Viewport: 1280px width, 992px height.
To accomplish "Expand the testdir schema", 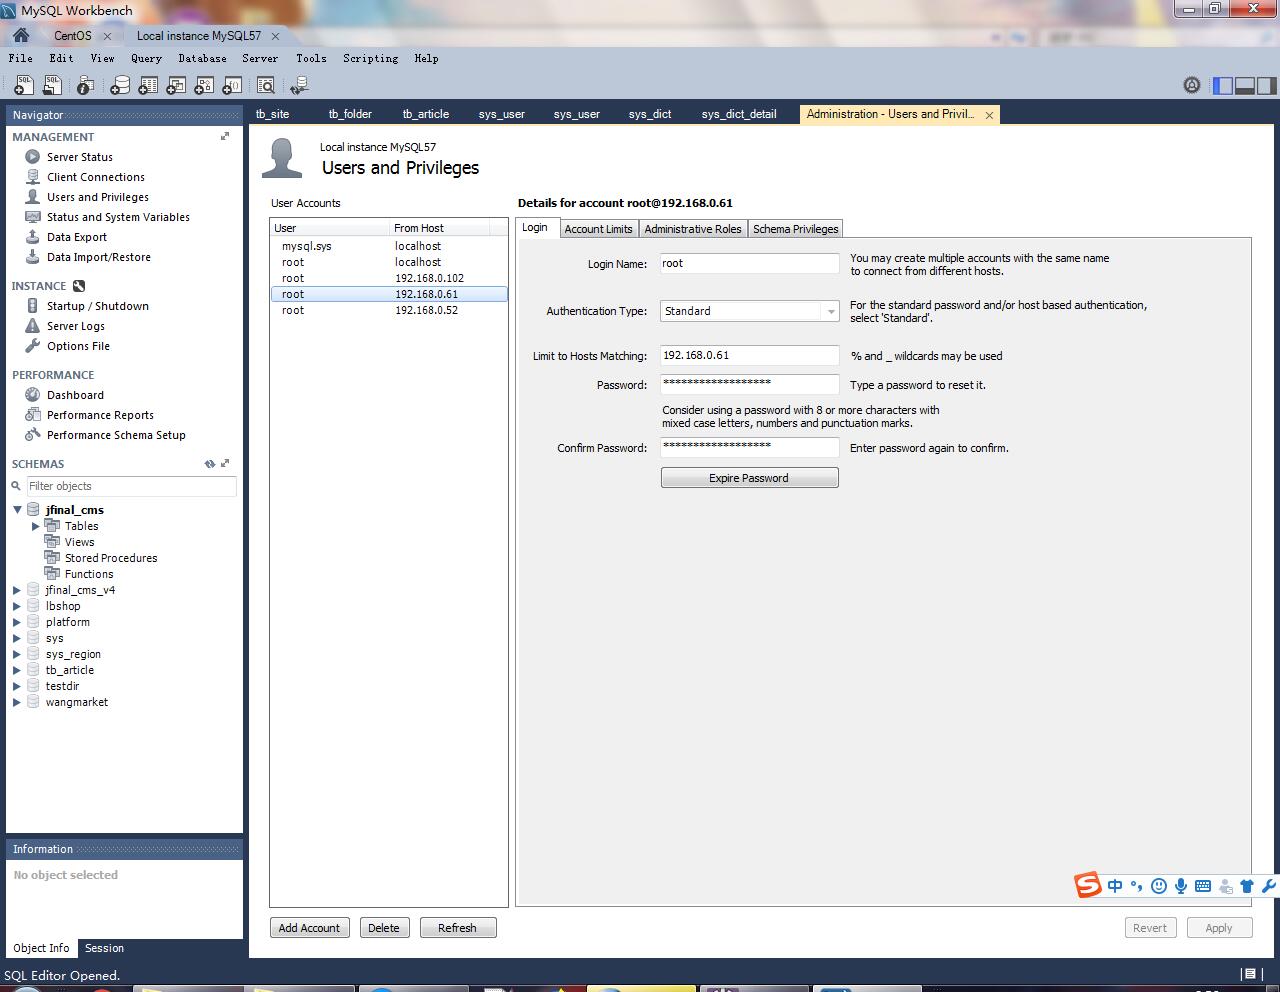I will (17, 686).
